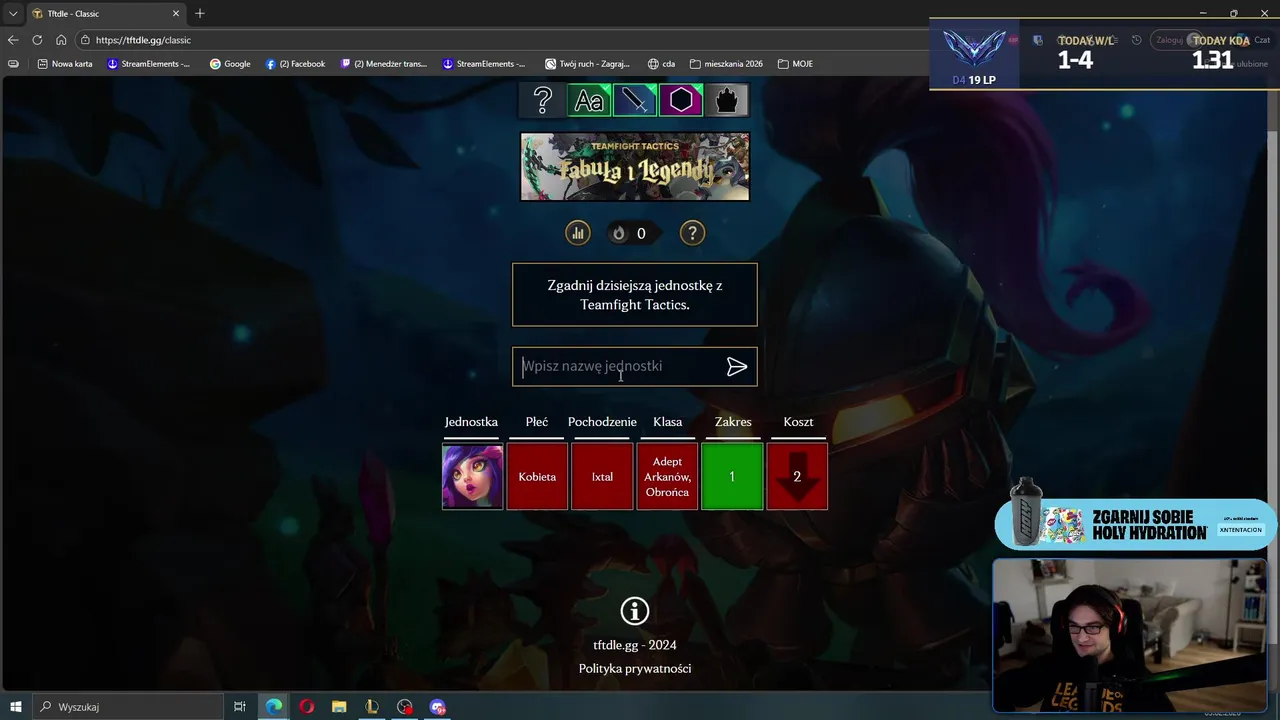Open the round help question mark

tap(692, 233)
